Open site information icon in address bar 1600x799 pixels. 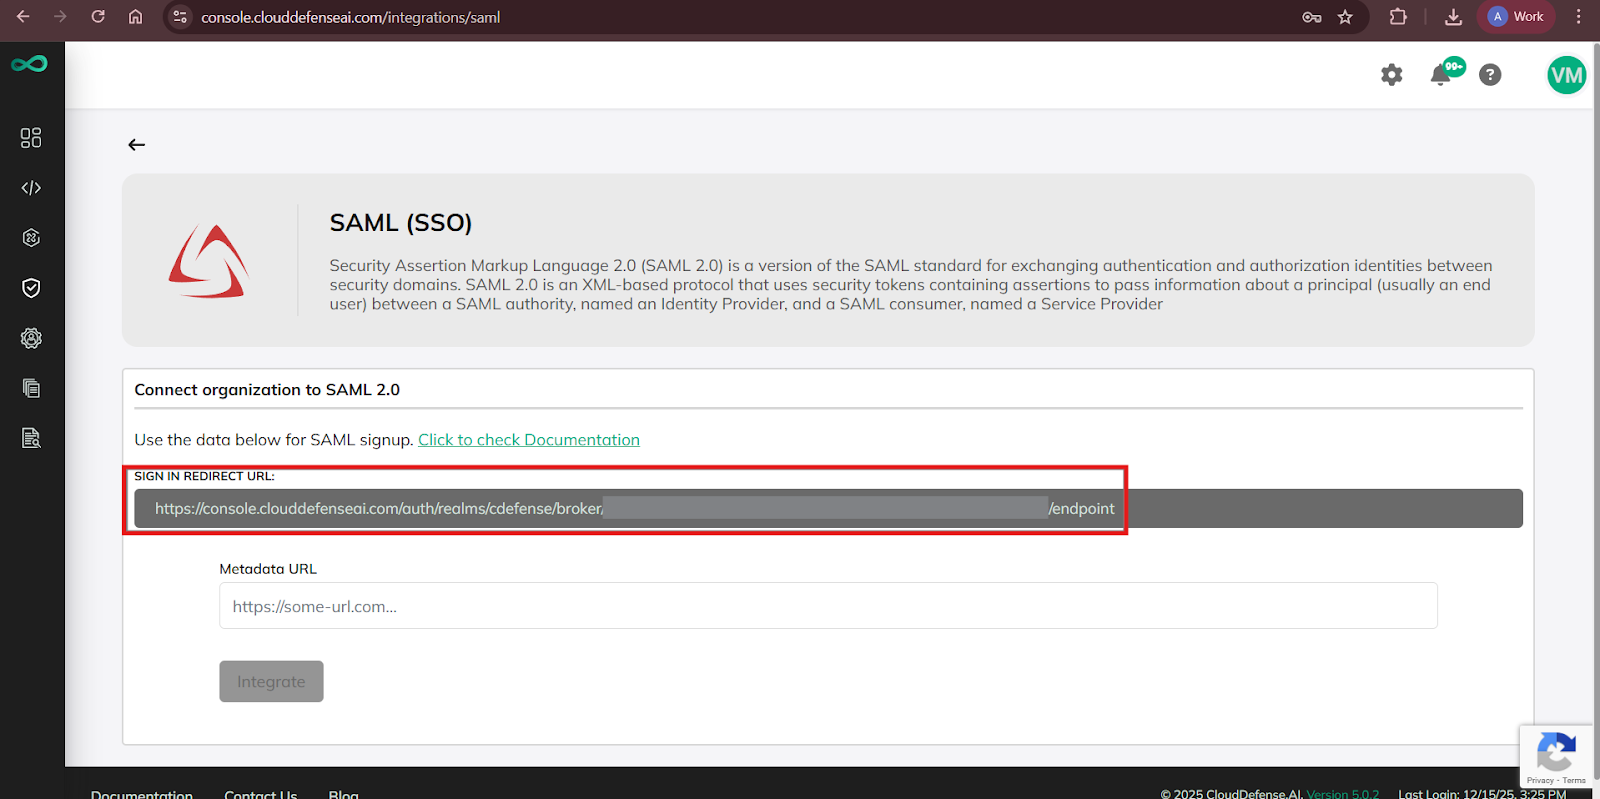(x=180, y=17)
